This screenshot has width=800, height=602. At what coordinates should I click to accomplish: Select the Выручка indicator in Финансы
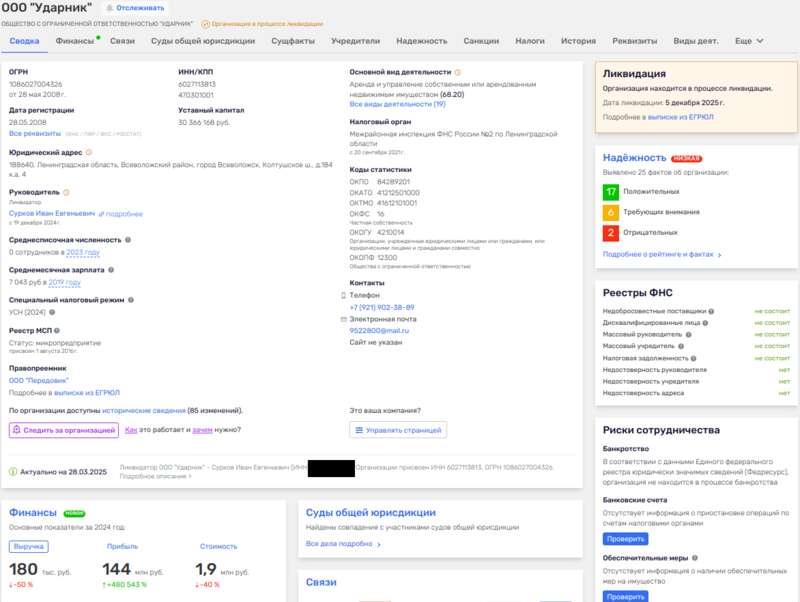[29, 546]
